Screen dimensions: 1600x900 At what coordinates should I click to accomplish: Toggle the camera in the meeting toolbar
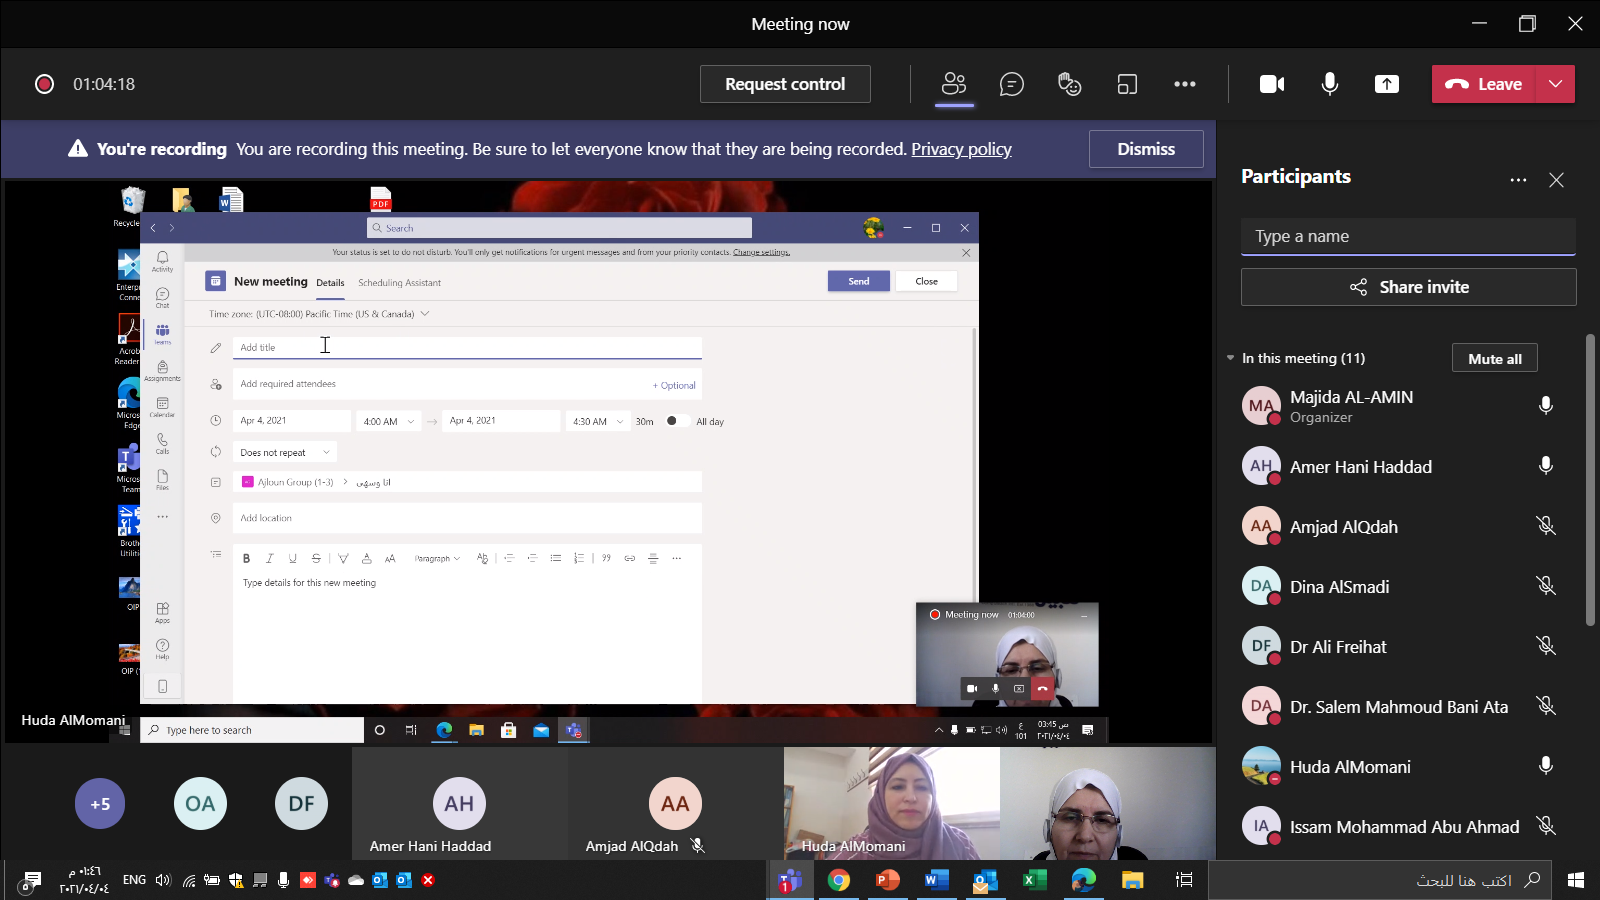click(1272, 84)
